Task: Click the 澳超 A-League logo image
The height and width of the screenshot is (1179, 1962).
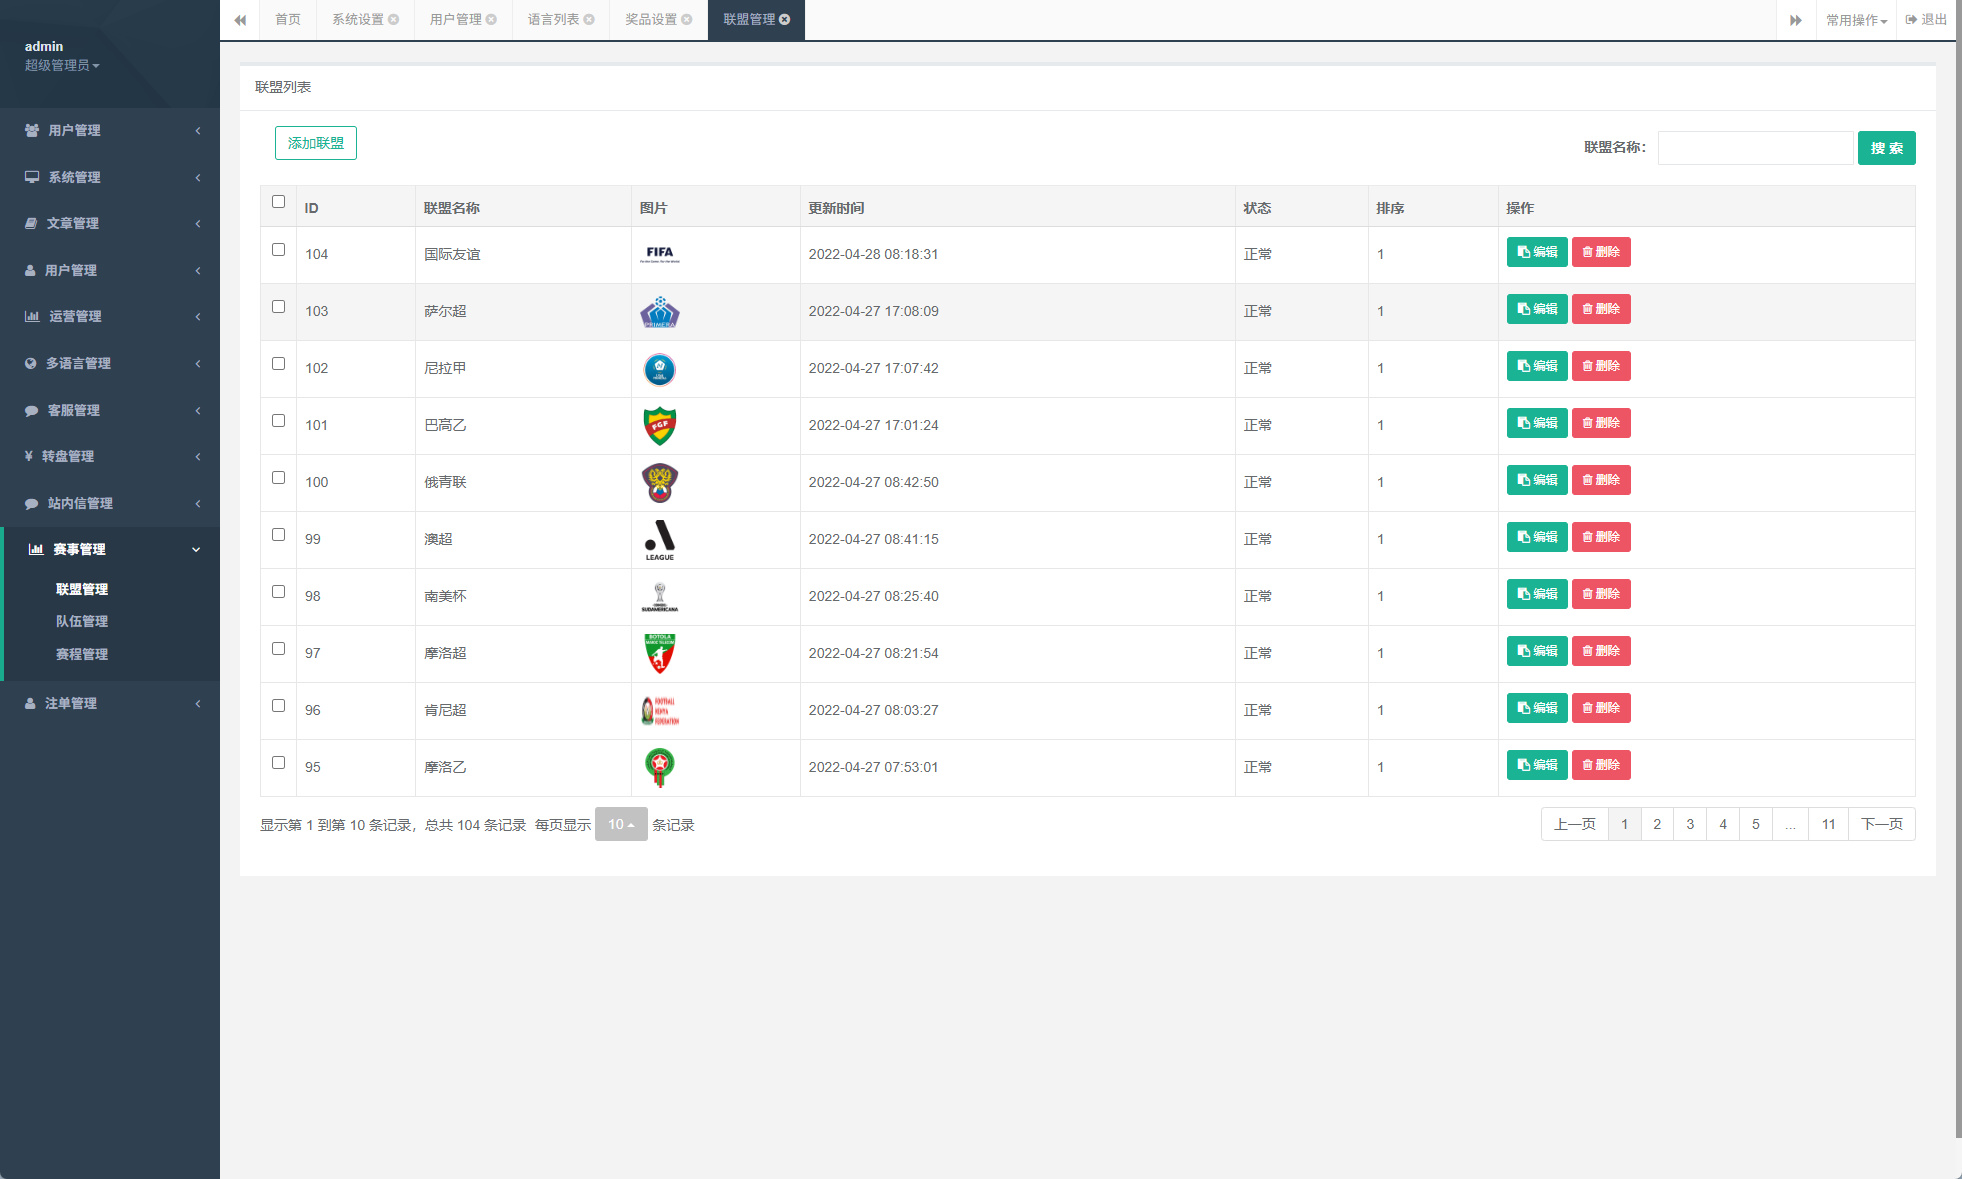Action: [659, 540]
